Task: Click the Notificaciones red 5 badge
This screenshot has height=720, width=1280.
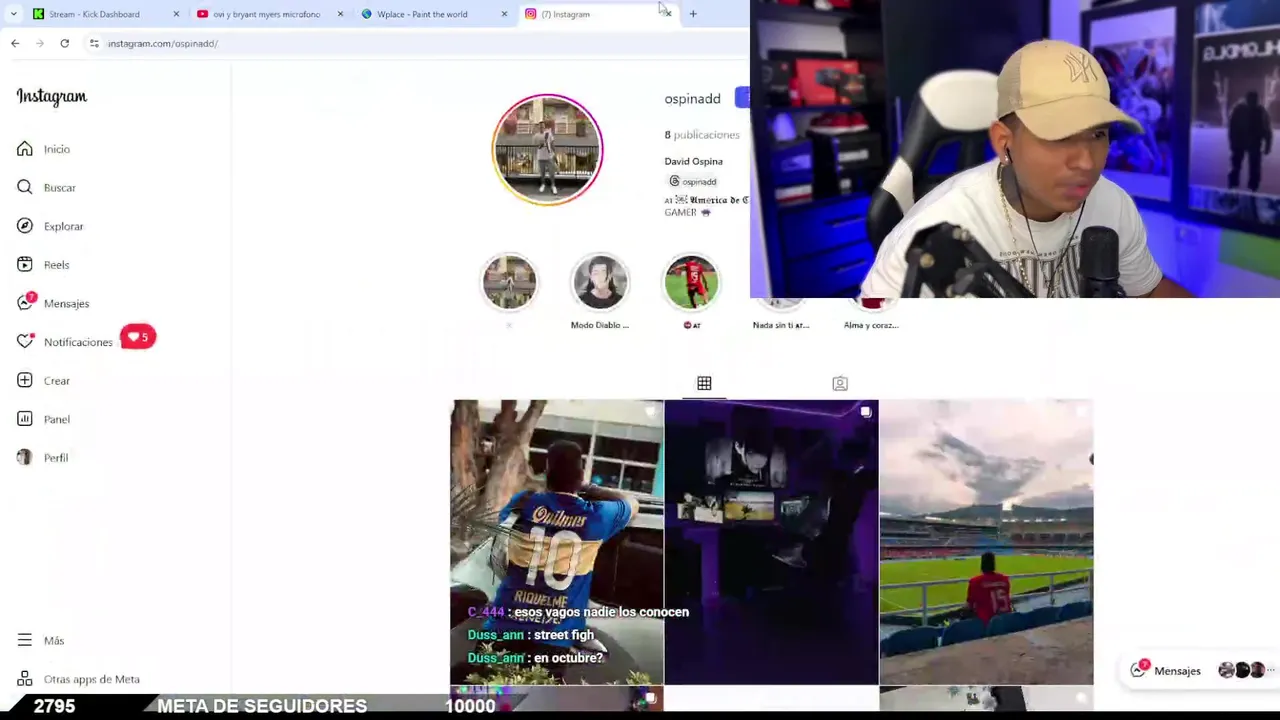Action: (138, 337)
